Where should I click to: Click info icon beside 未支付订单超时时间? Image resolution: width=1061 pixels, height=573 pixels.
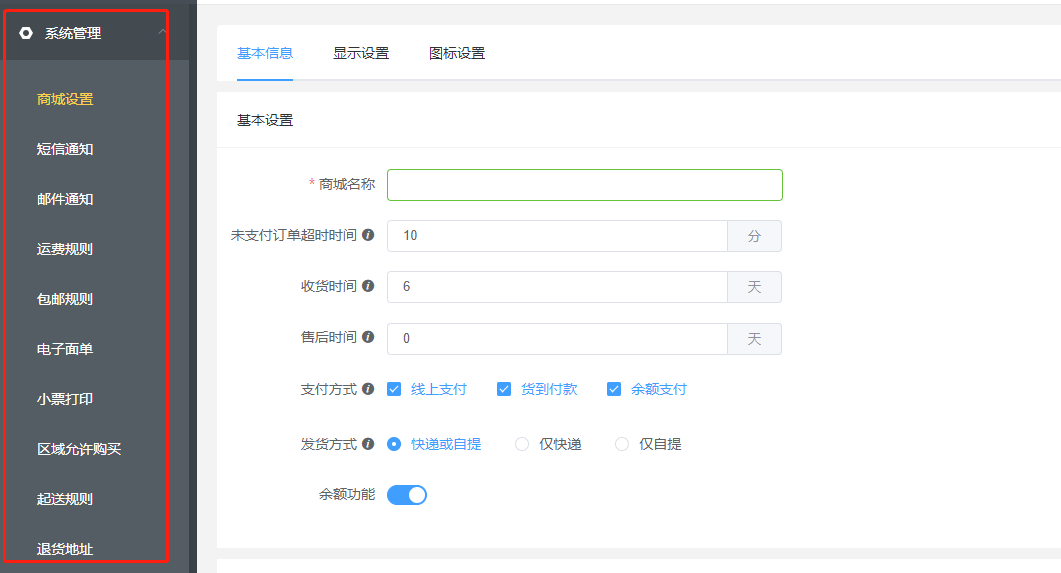click(368, 235)
